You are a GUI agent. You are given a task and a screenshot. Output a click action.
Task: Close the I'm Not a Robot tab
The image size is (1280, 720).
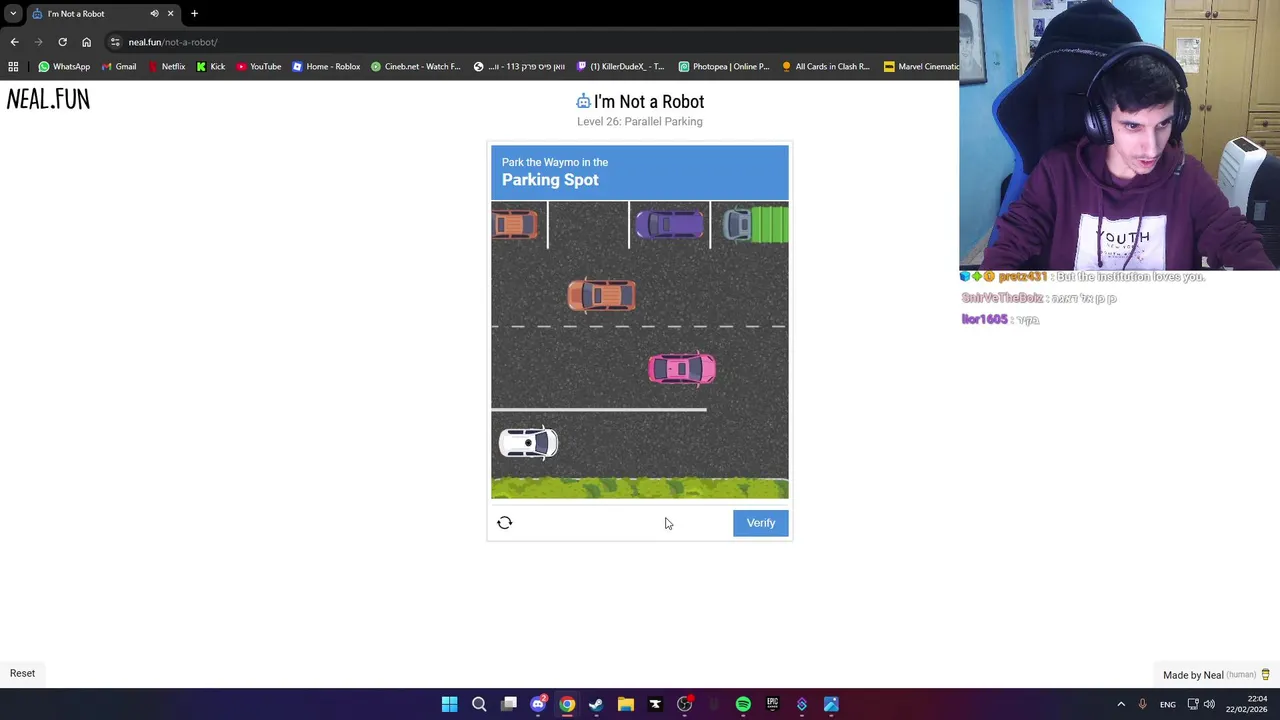pos(170,14)
